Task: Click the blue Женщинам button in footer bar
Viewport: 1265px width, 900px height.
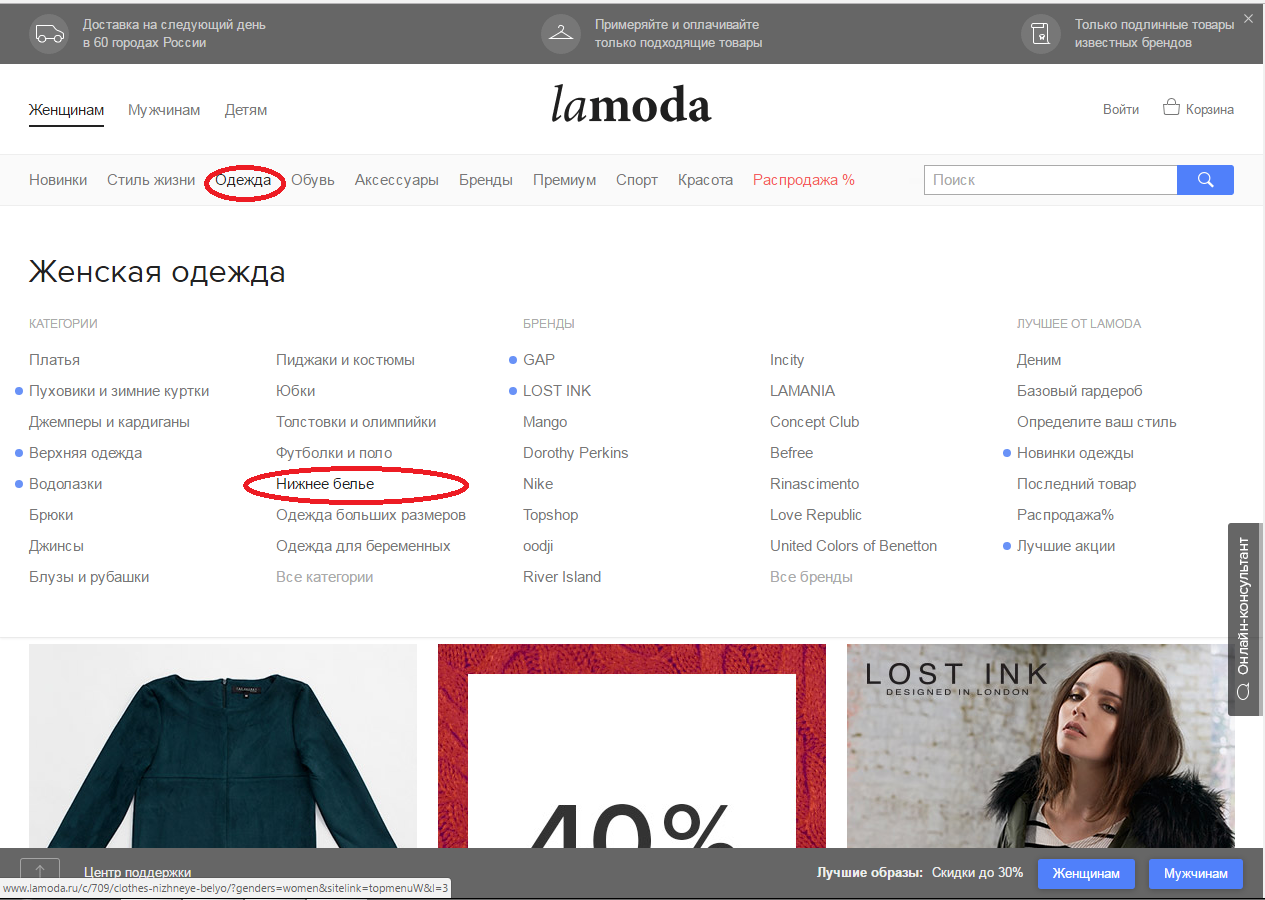Action: tap(1087, 873)
